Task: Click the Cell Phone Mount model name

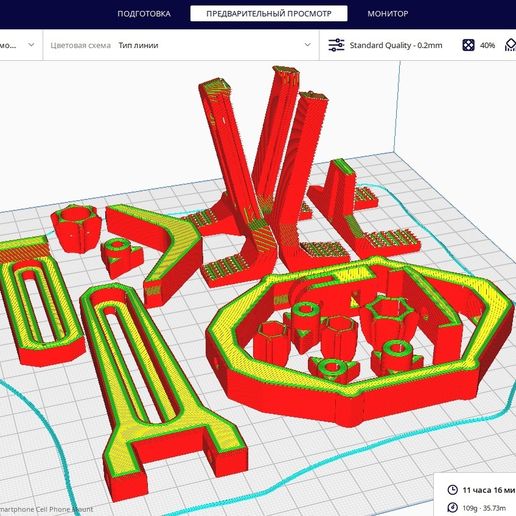Action: pos(46,509)
